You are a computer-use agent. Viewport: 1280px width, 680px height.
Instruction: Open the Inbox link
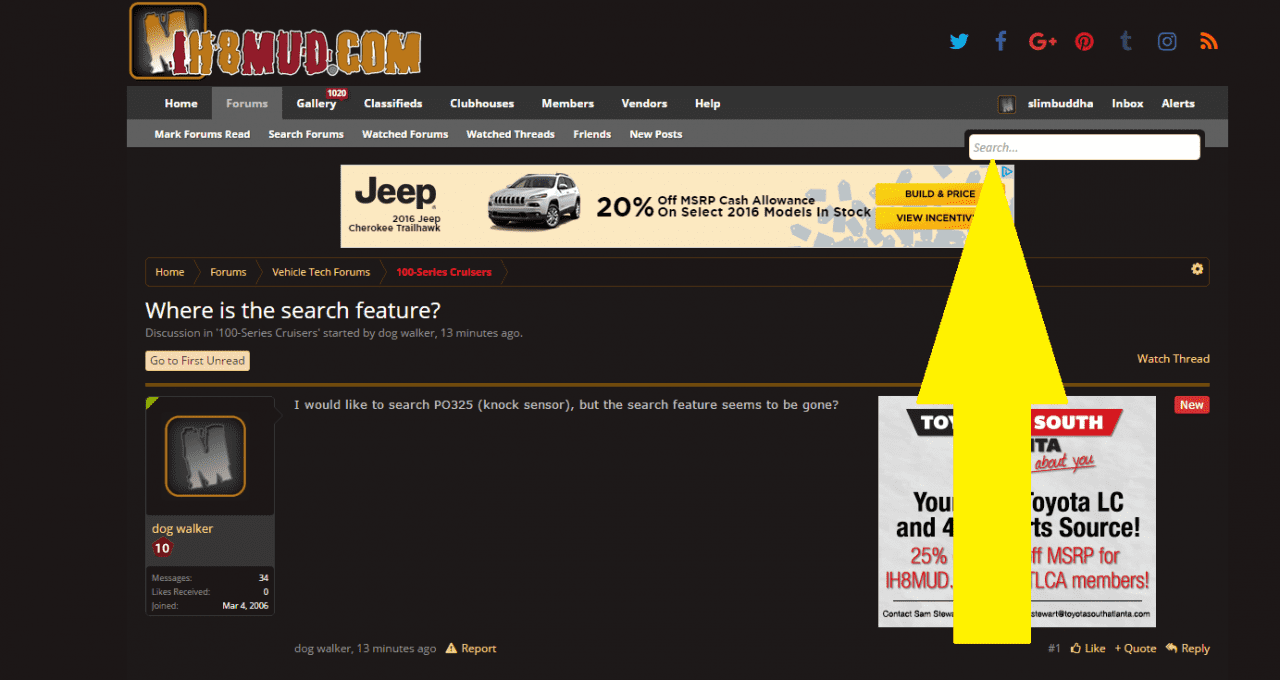pyautogui.click(x=1127, y=103)
